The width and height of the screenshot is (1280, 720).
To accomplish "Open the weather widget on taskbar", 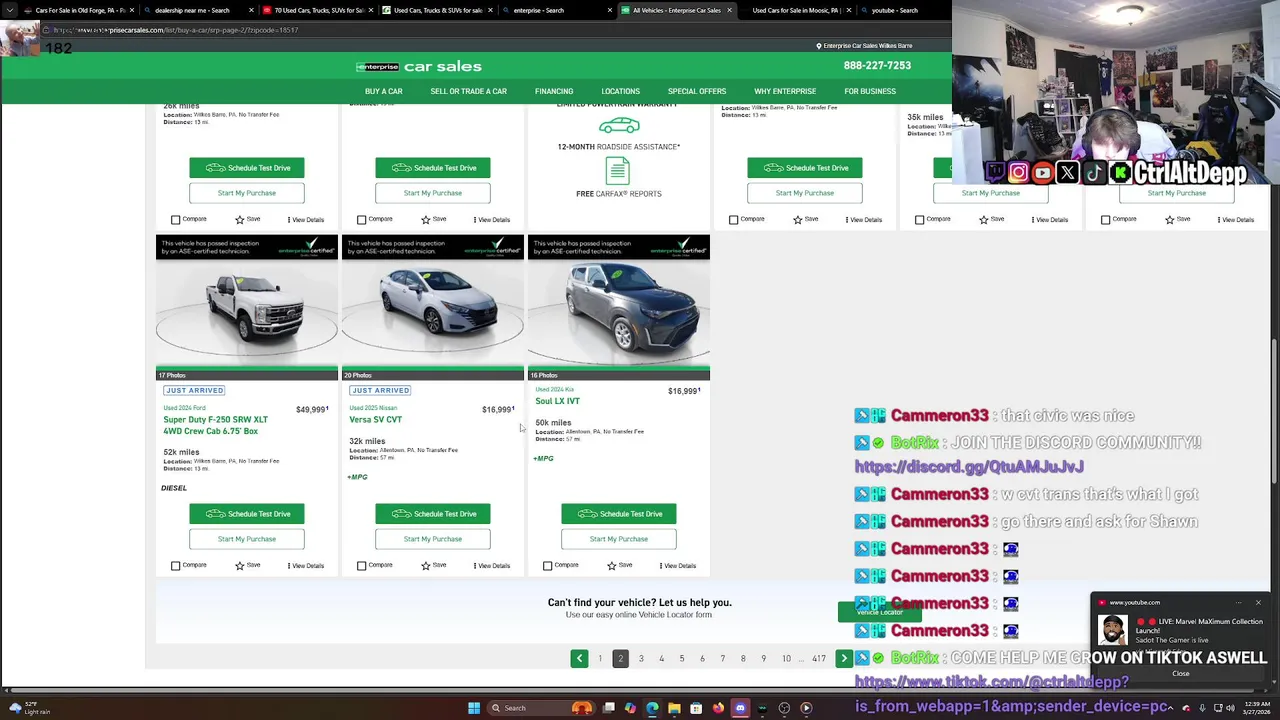I will coord(28,708).
